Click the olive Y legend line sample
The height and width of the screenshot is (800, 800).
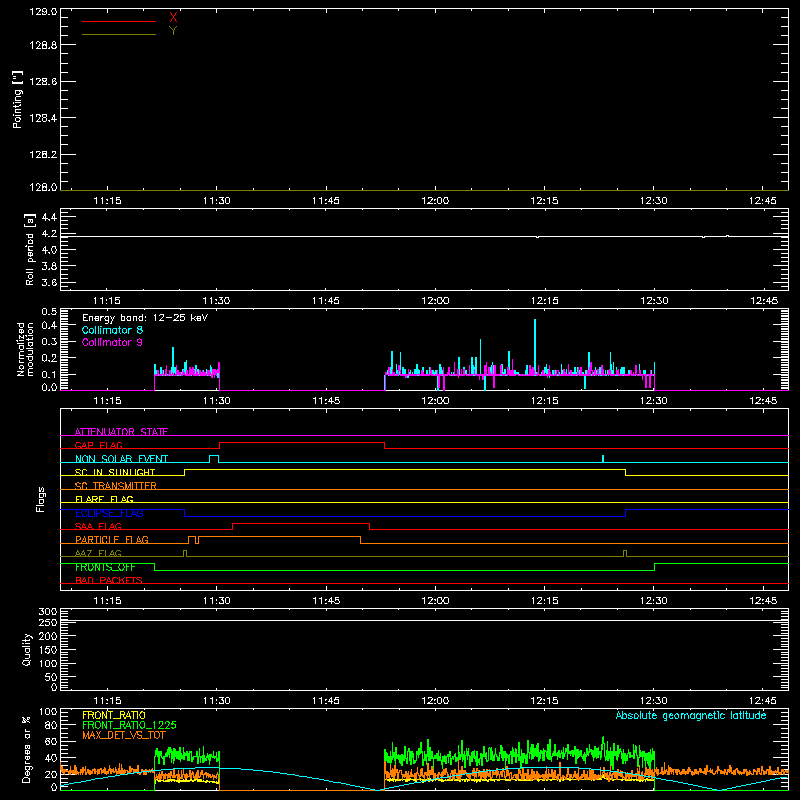point(119,35)
